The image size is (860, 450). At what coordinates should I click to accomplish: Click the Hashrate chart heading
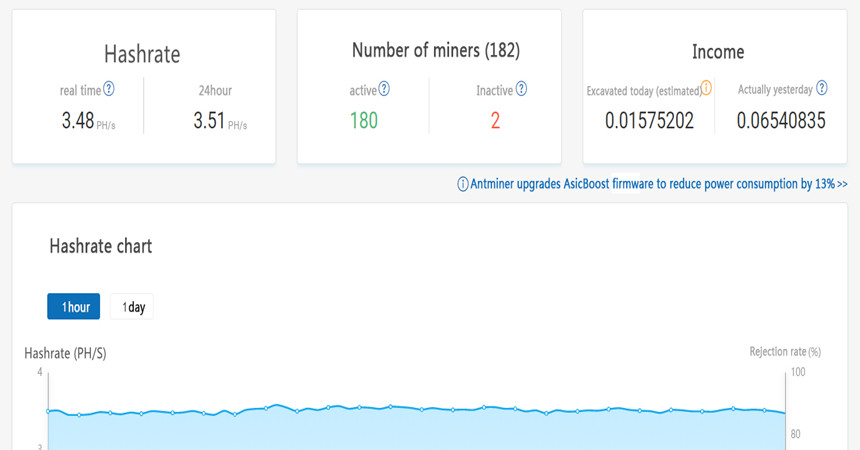click(x=100, y=245)
